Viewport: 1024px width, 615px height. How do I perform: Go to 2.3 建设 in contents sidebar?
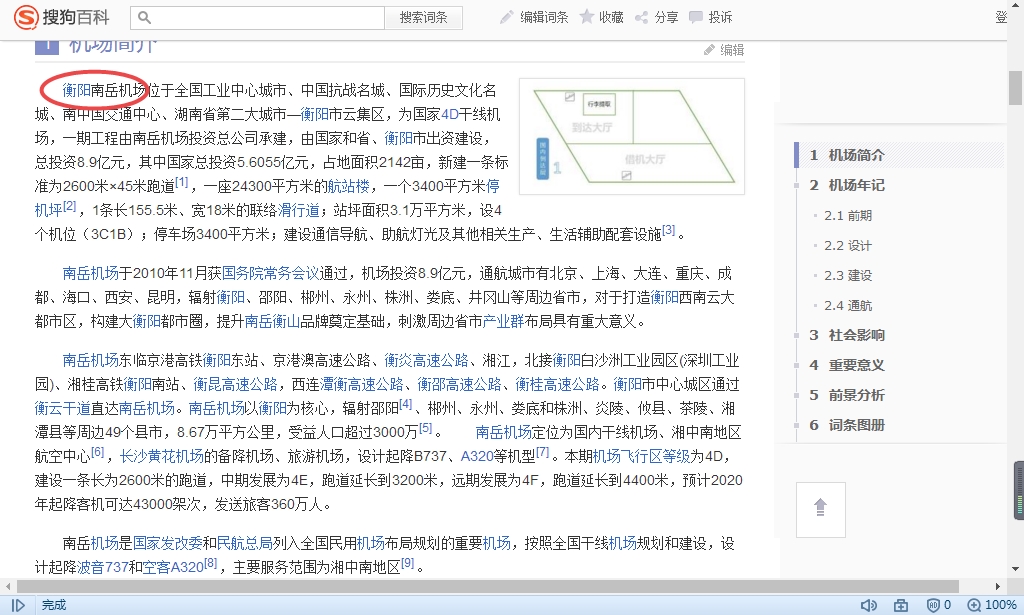pos(848,275)
